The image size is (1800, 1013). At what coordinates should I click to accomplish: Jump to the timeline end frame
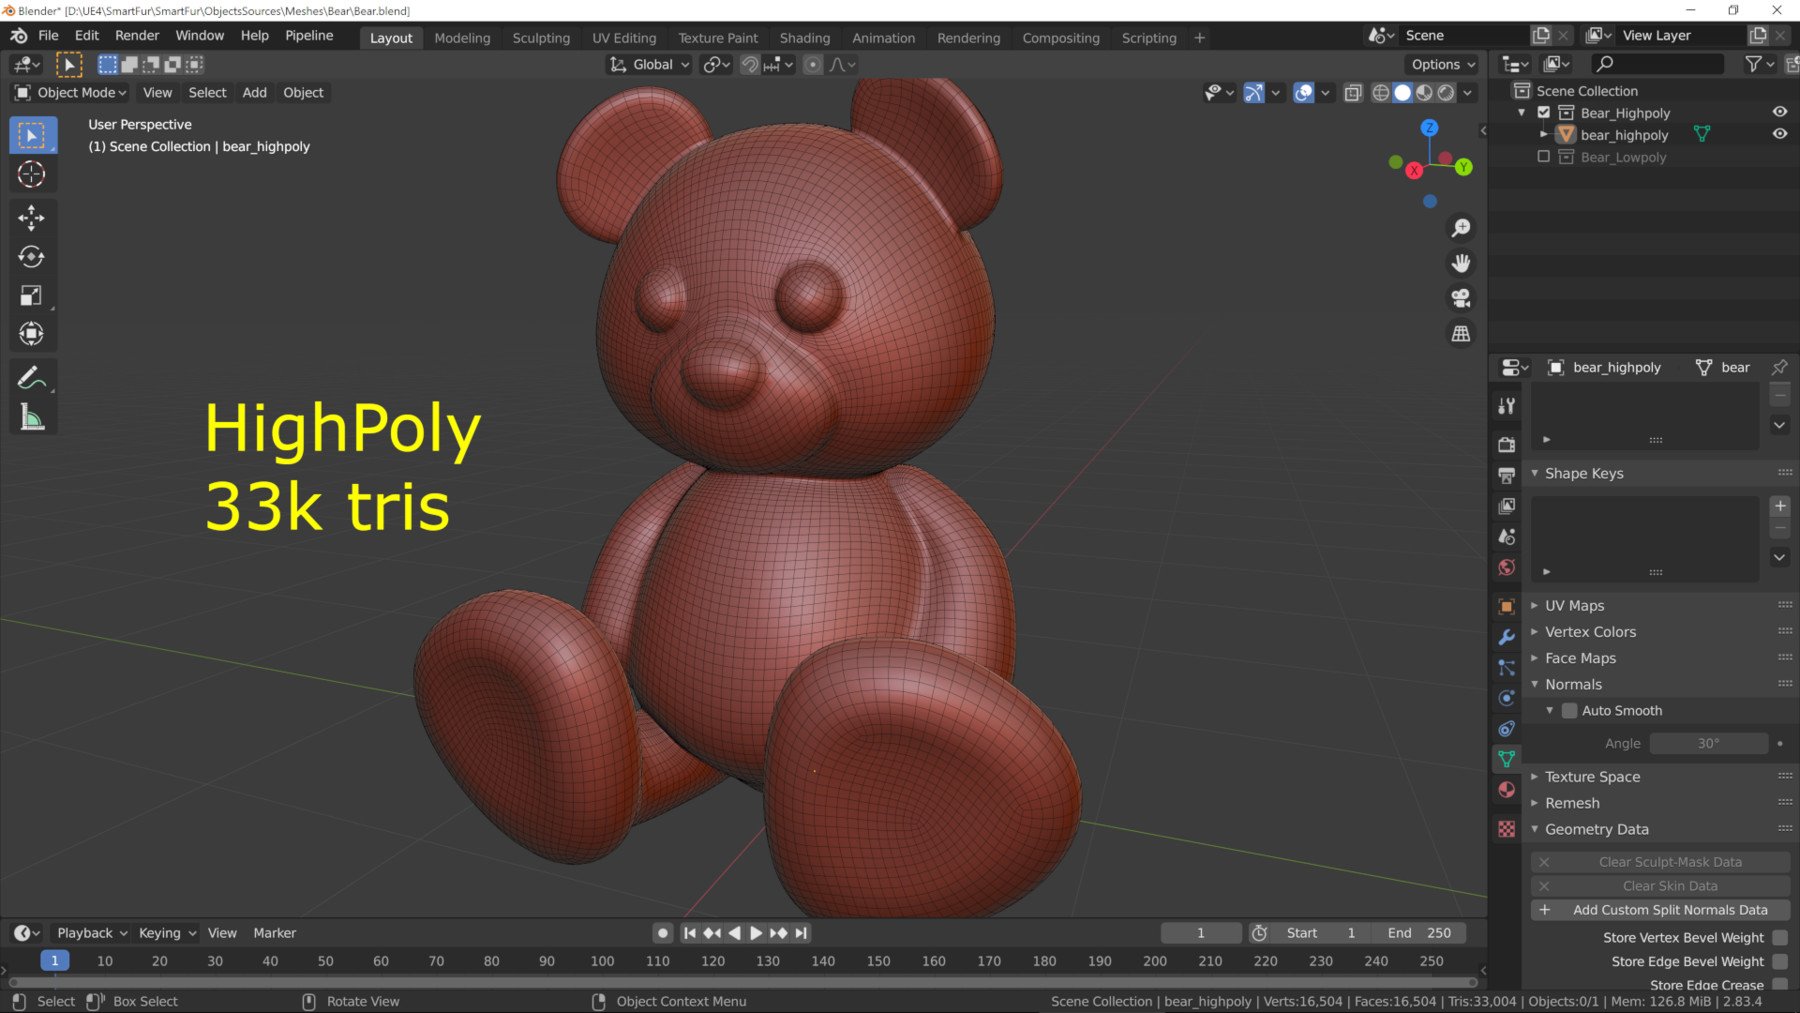(x=801, y=933)
